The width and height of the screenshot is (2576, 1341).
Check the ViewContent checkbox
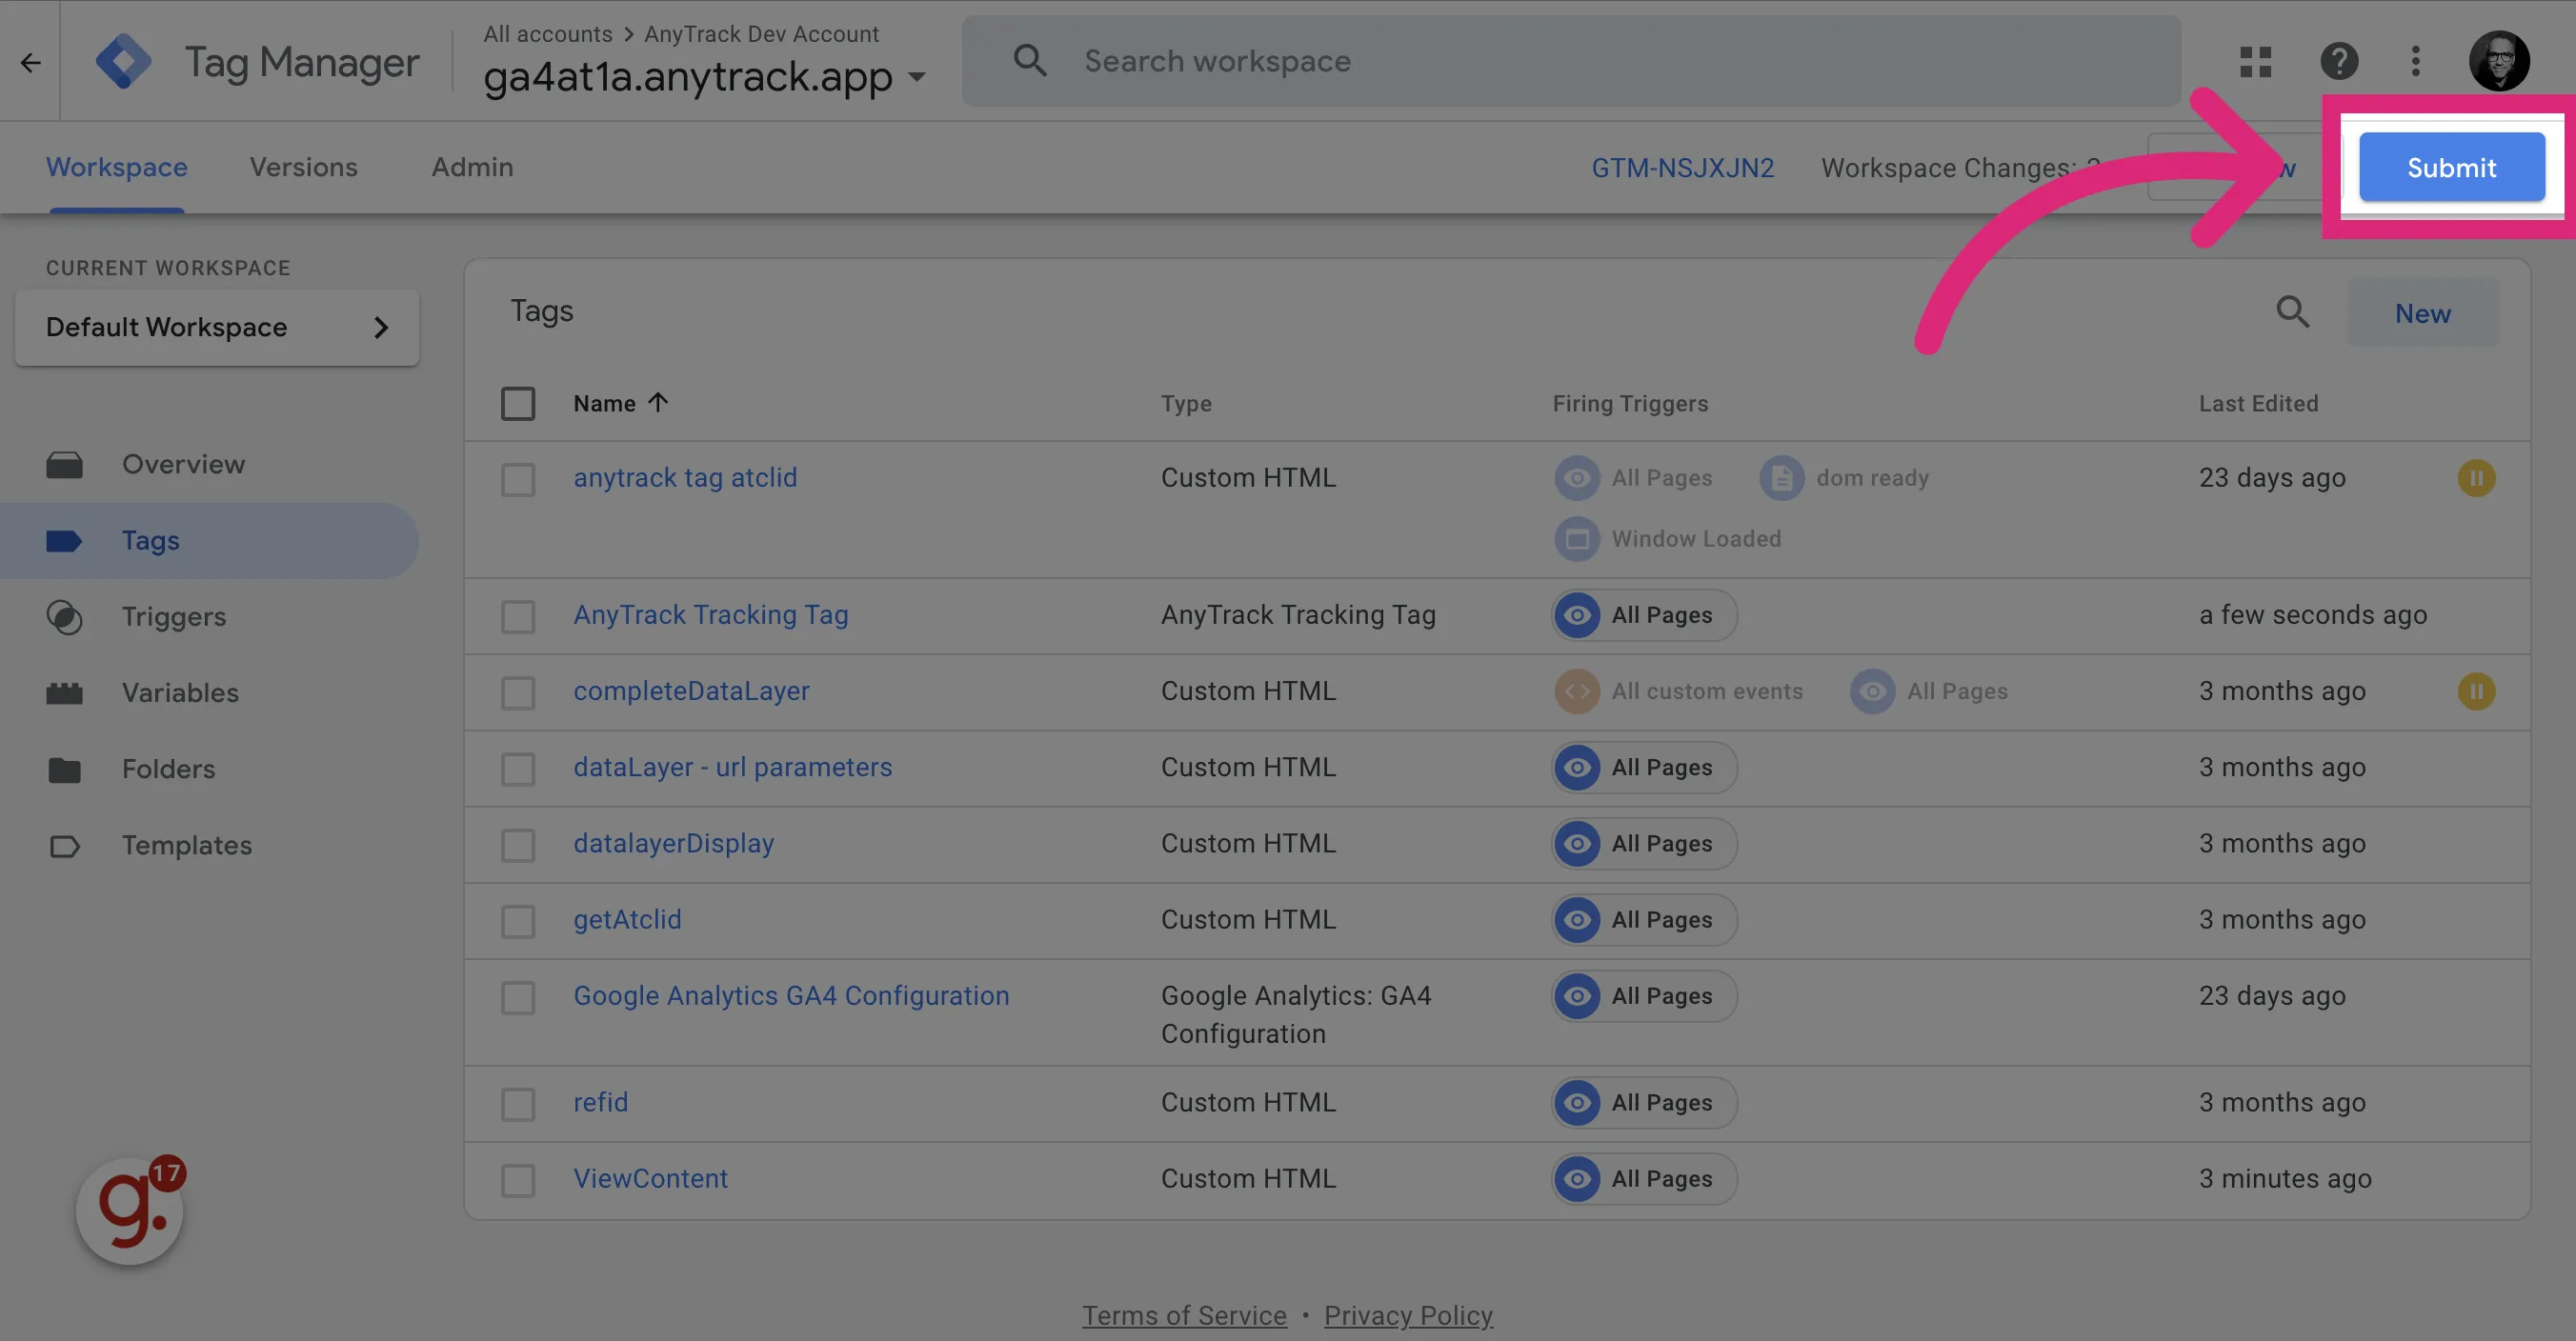coord(518,1180)
